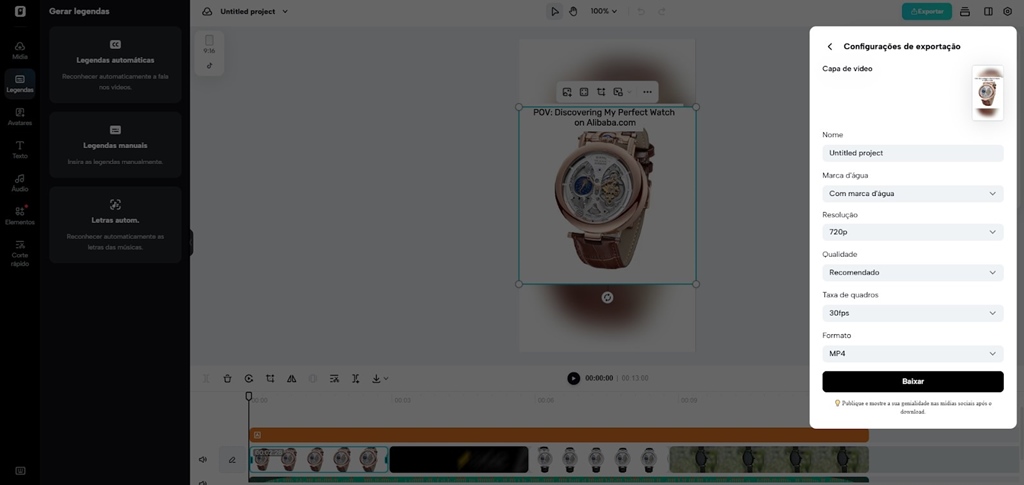Select the video cover thumbnail
Image resolution: width=1024 pixels, height=485 pixels.
(987, 93)
